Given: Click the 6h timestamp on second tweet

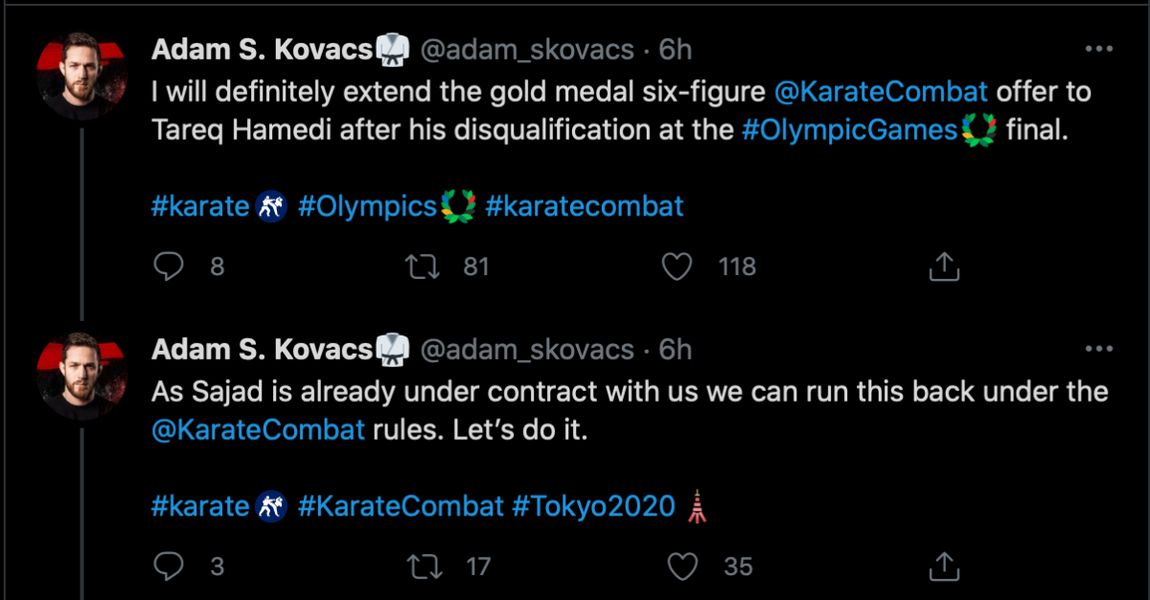Looking at the screenshot, I should pyautogui.click(x=675, y=349).
